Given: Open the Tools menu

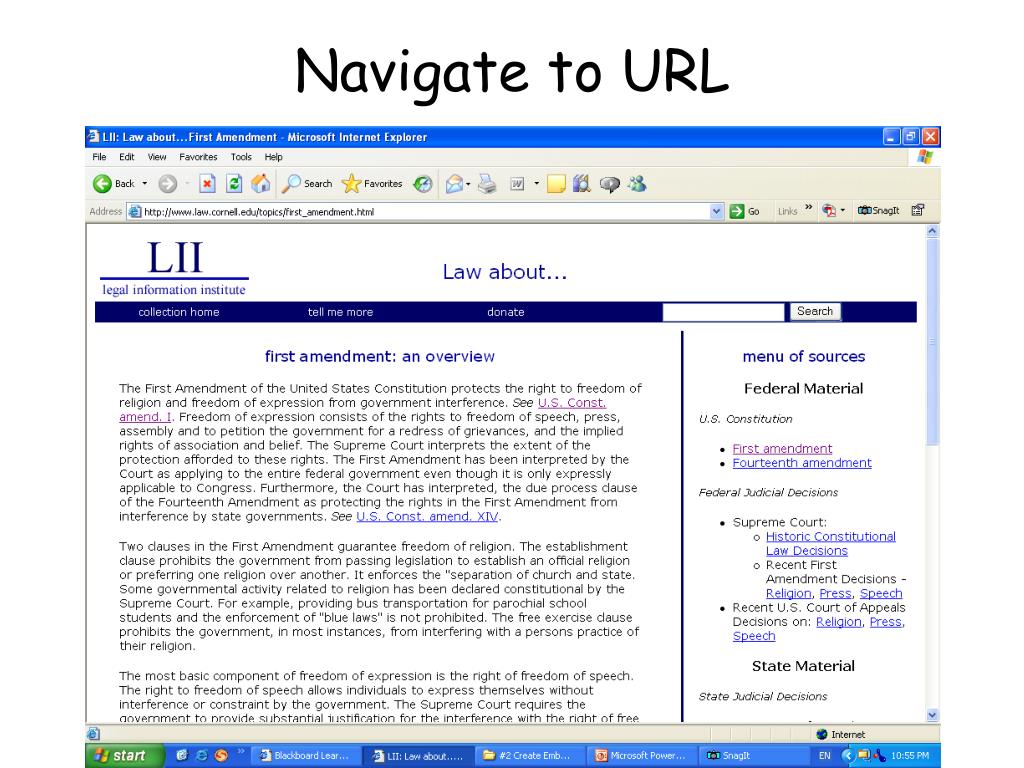Looking at the screenshot, I should [x=241, y=157].
